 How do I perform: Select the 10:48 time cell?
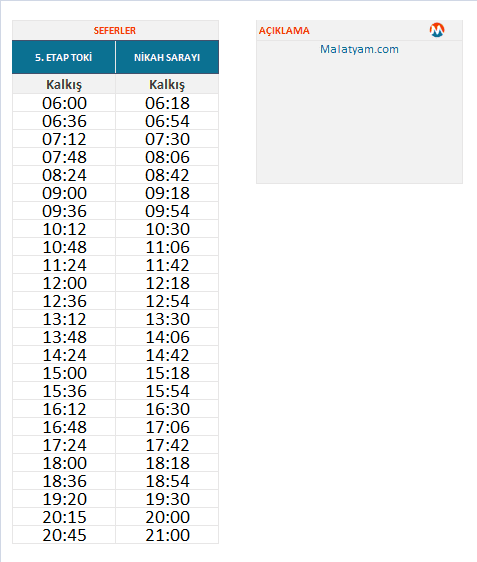point(64,247)
